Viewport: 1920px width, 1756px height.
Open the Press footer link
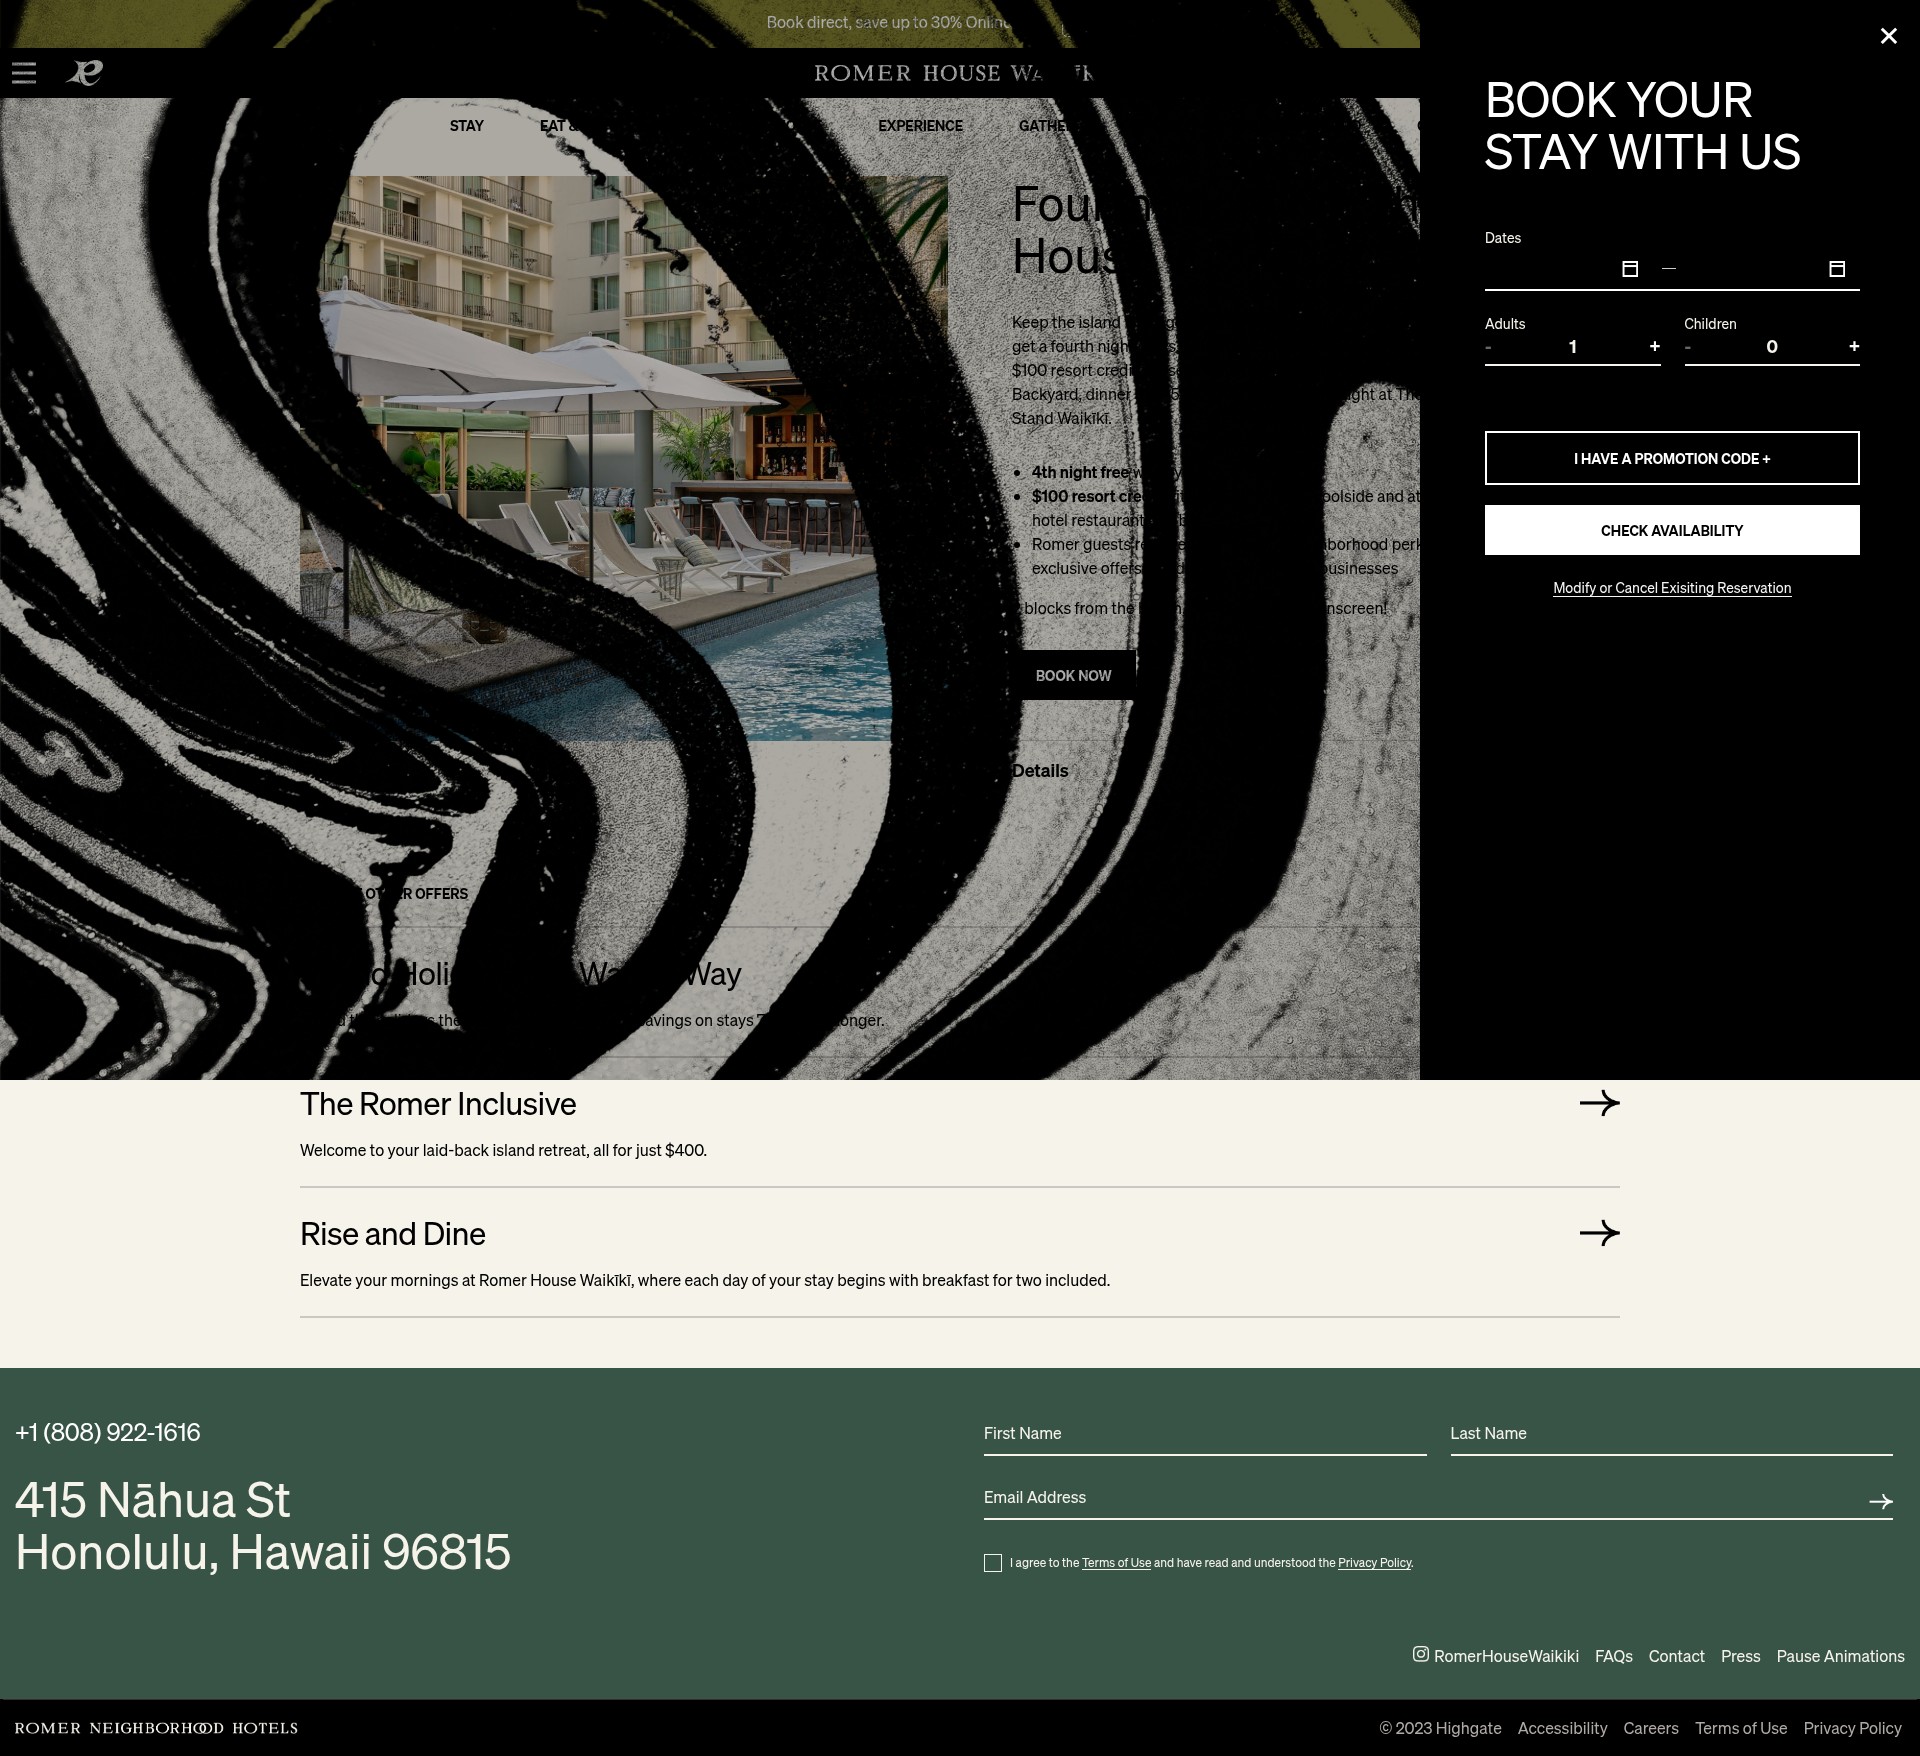pos(1740,1656)
